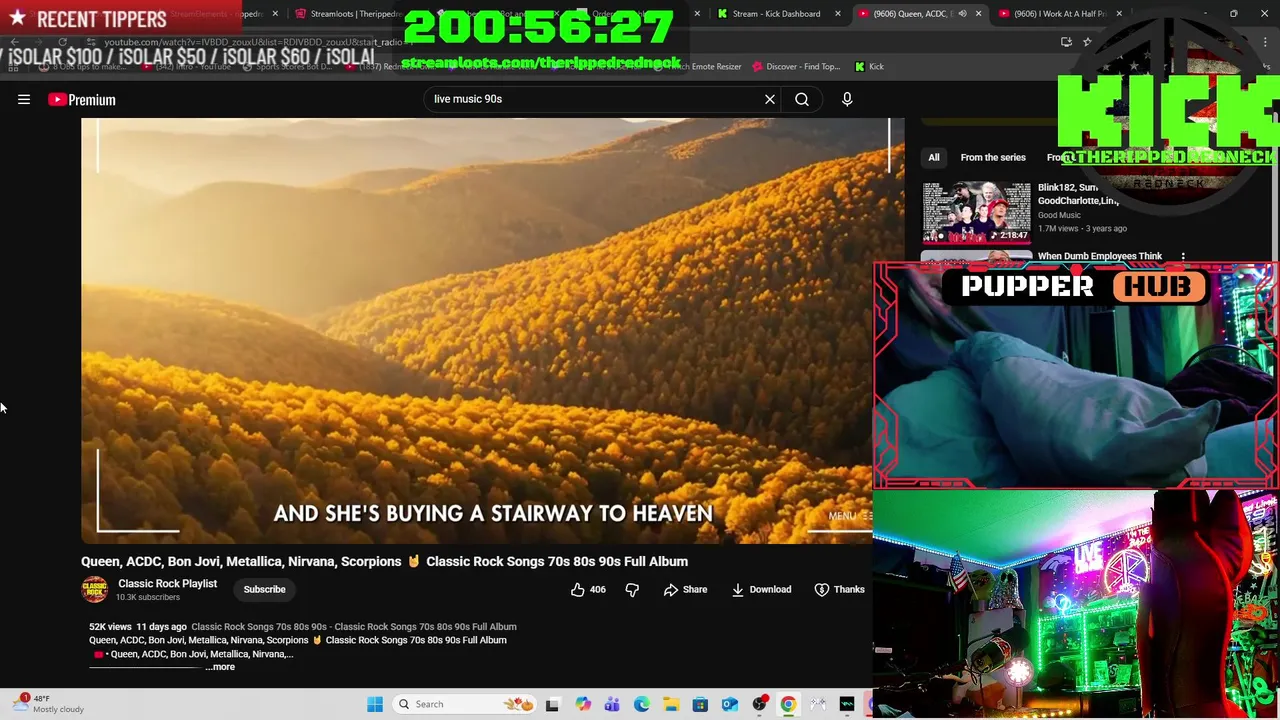Click the video's MENU overlay button
This screenshot has width=1280, height=720.
tap(849, 516)
